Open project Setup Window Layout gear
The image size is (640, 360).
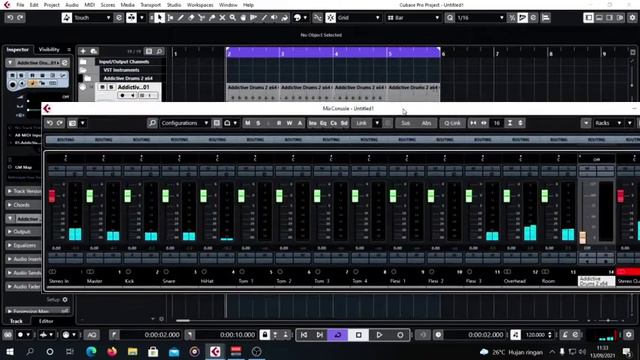coord(632,18)
